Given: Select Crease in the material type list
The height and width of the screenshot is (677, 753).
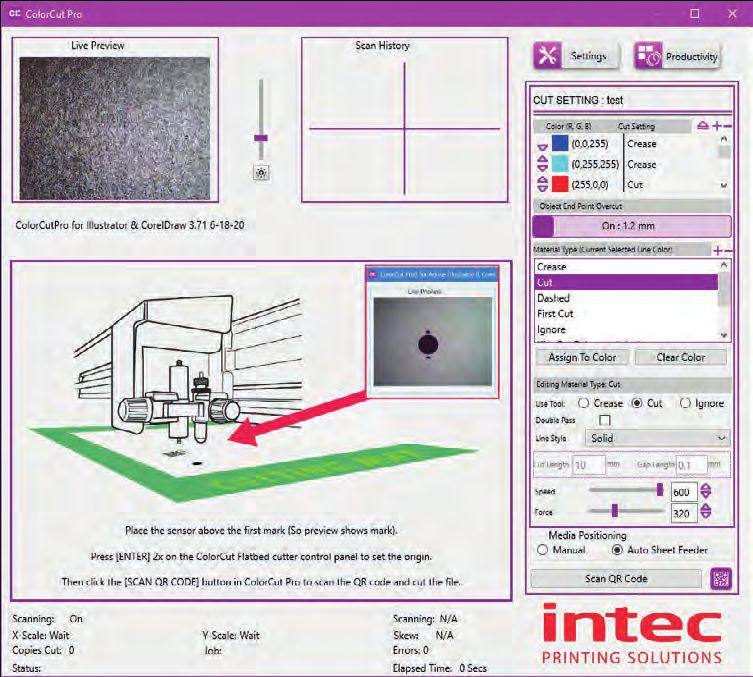Looking at the screenshot, I should pyautogui.click(x=626, y=266).
